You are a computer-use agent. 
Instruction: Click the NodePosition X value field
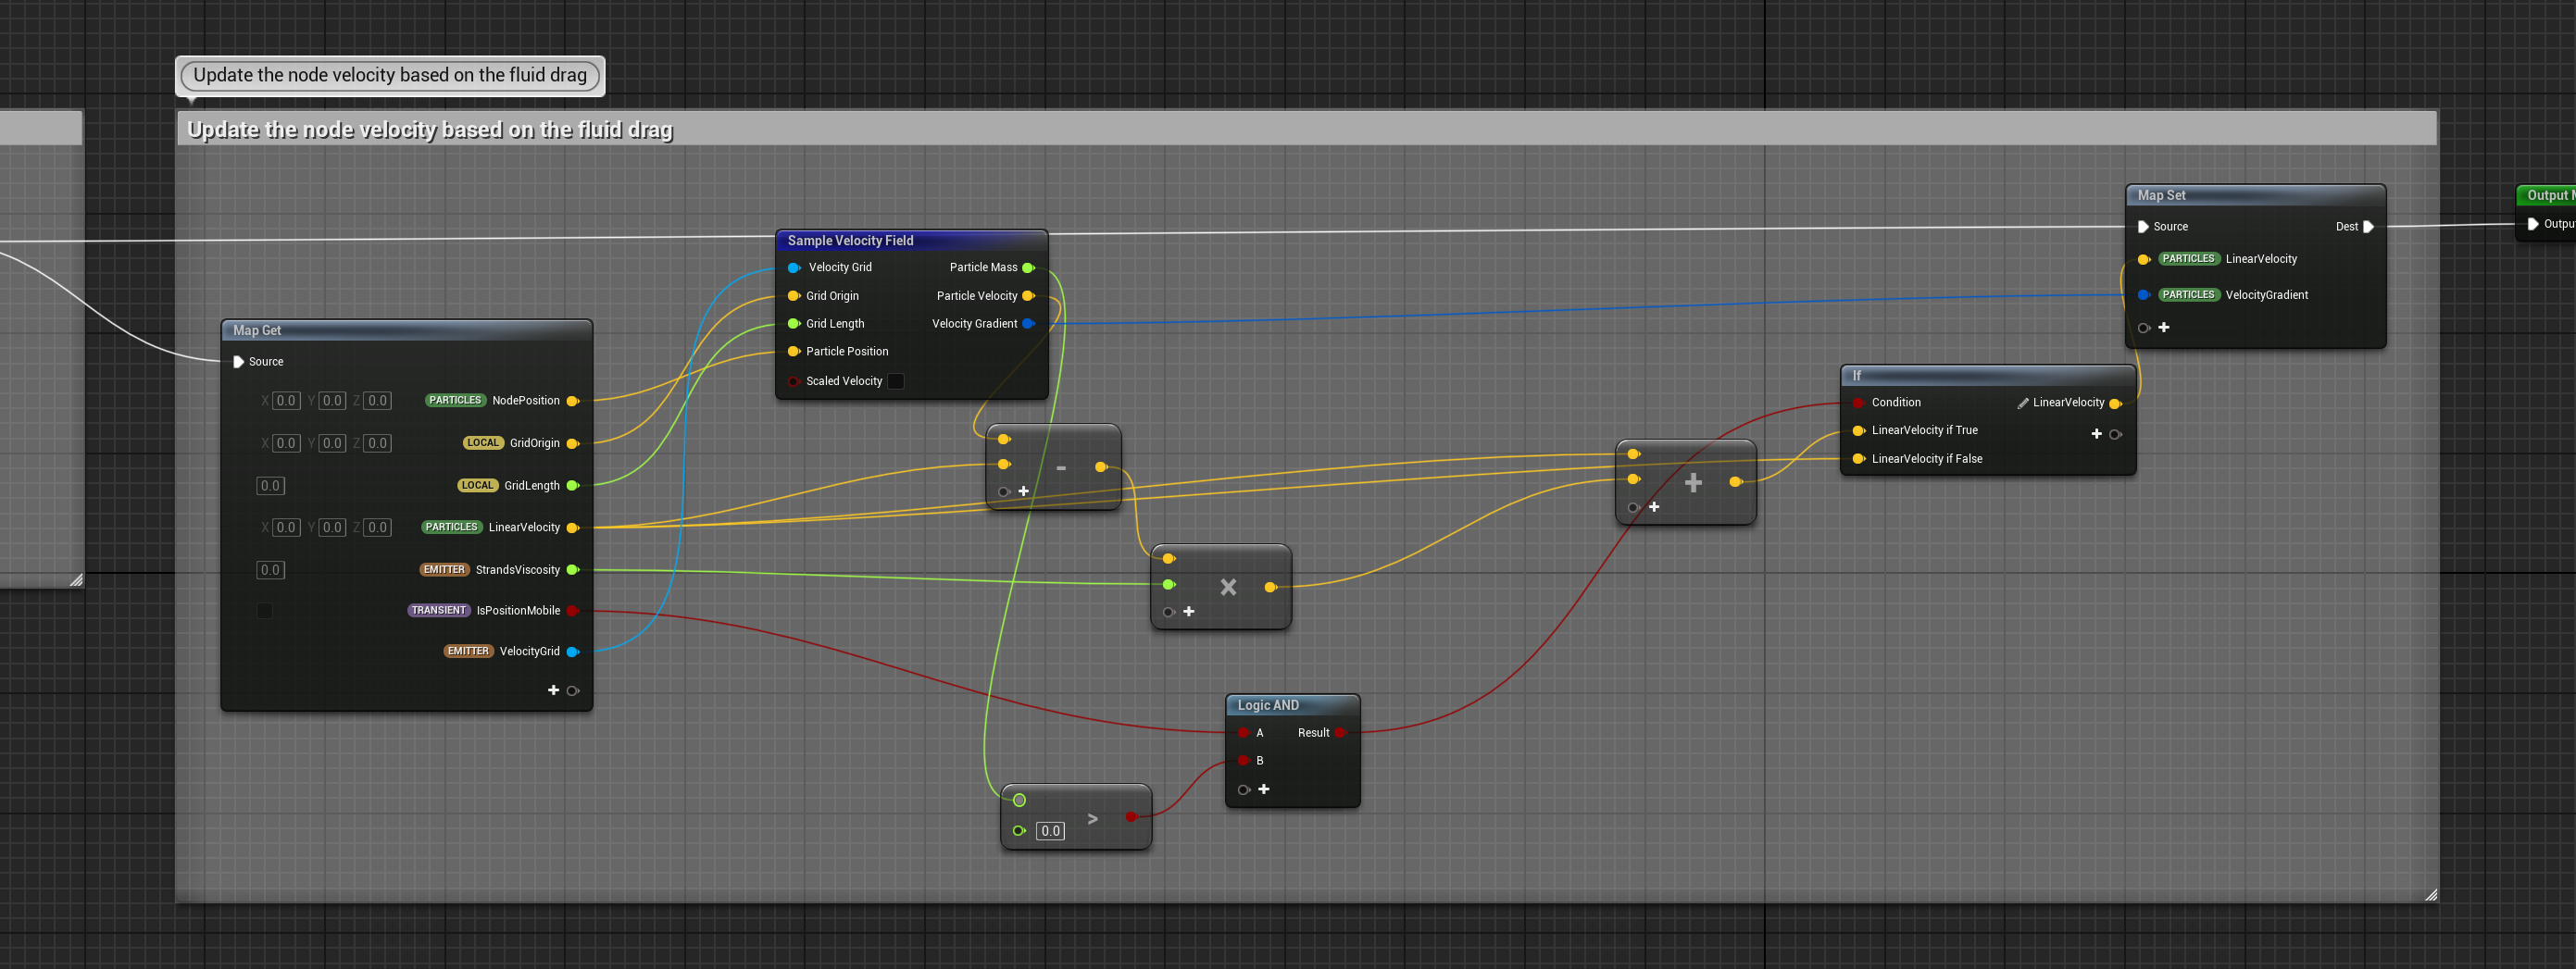coord(286,401)
